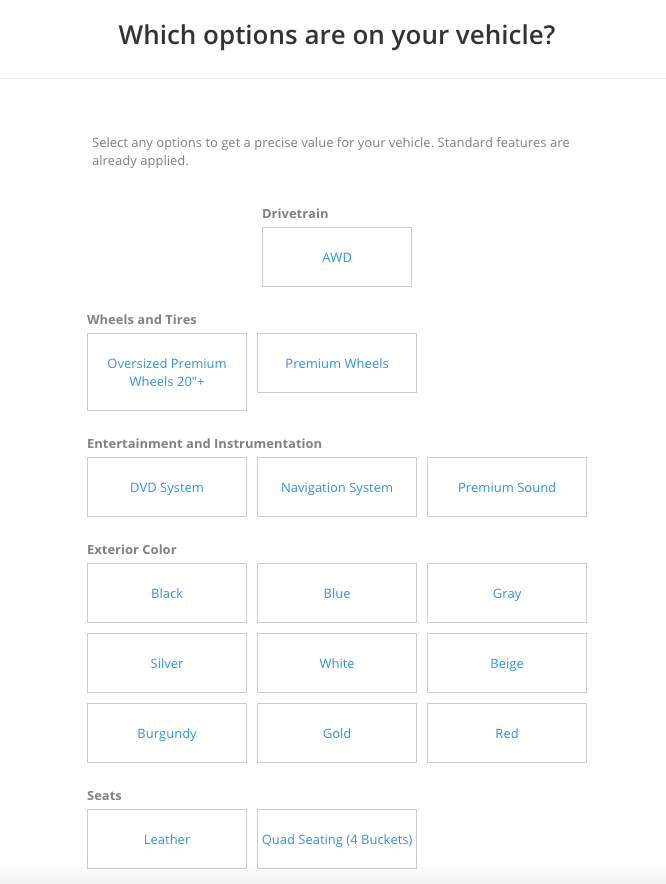Select Beige exterior color
The width and height of the screenshot is (666, 884).
point(507,663)
